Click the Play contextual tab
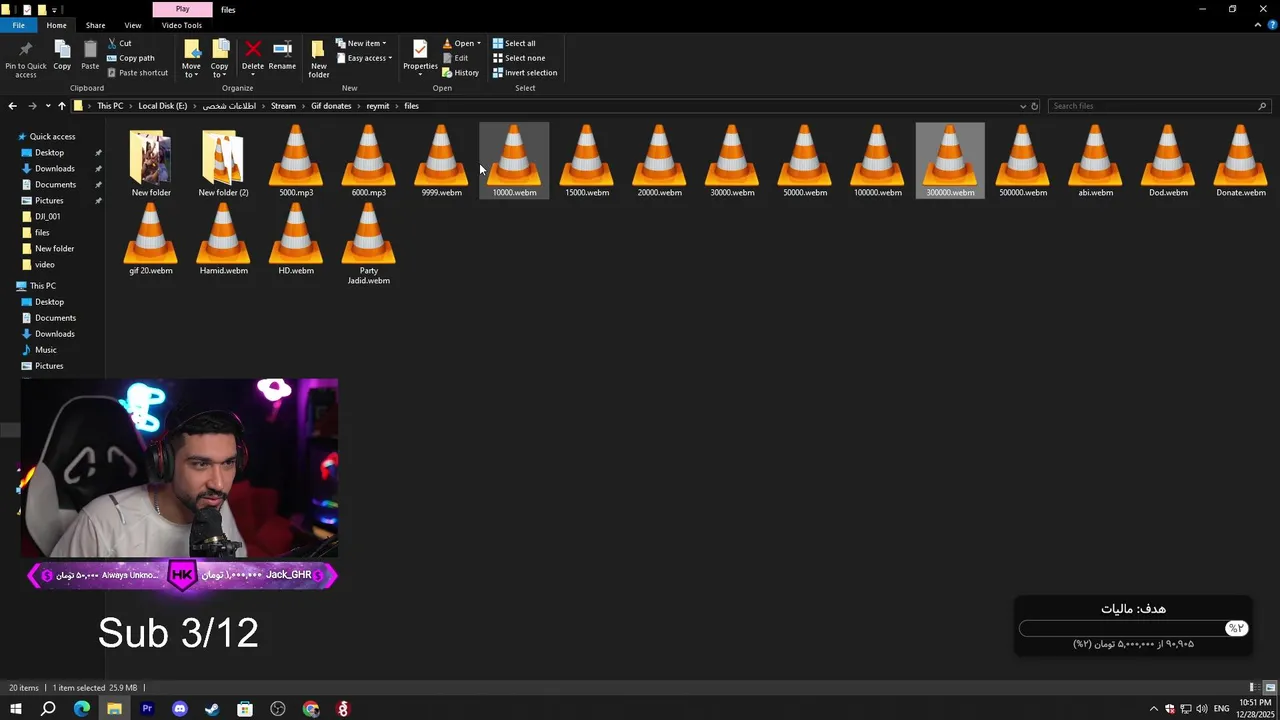 click(182, 9)
